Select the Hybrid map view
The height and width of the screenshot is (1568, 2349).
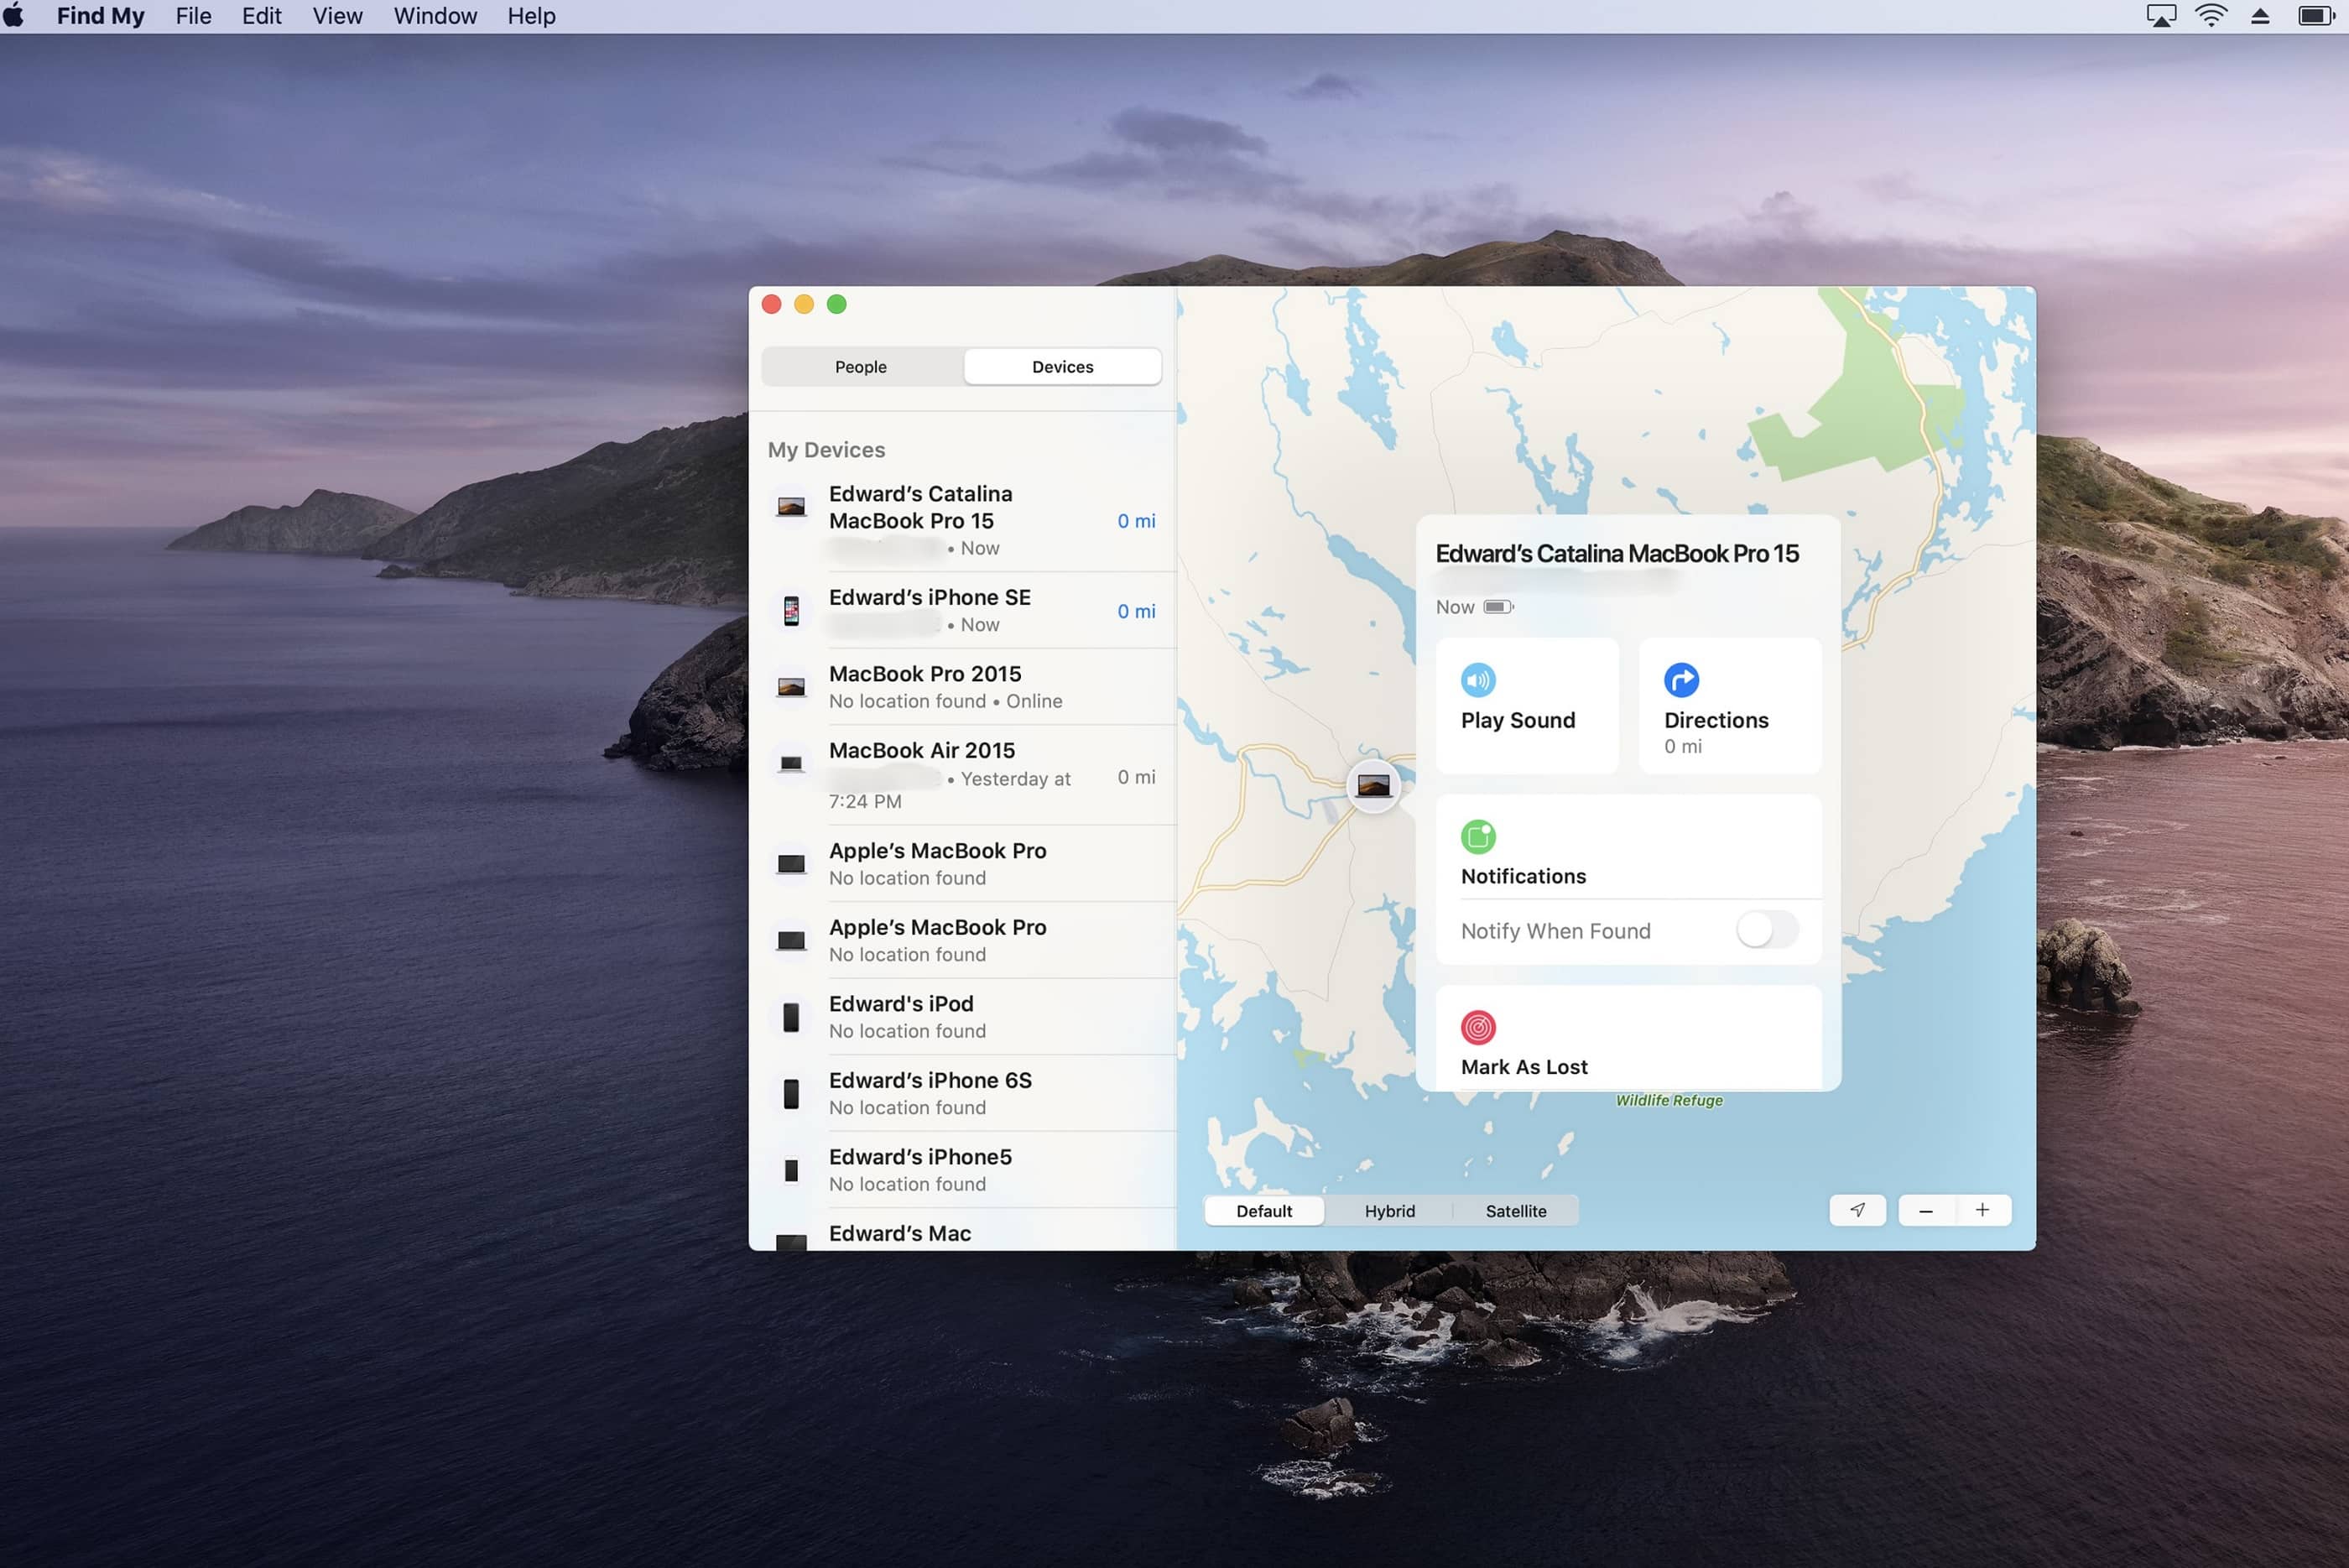click(x=1390, y=1211)
